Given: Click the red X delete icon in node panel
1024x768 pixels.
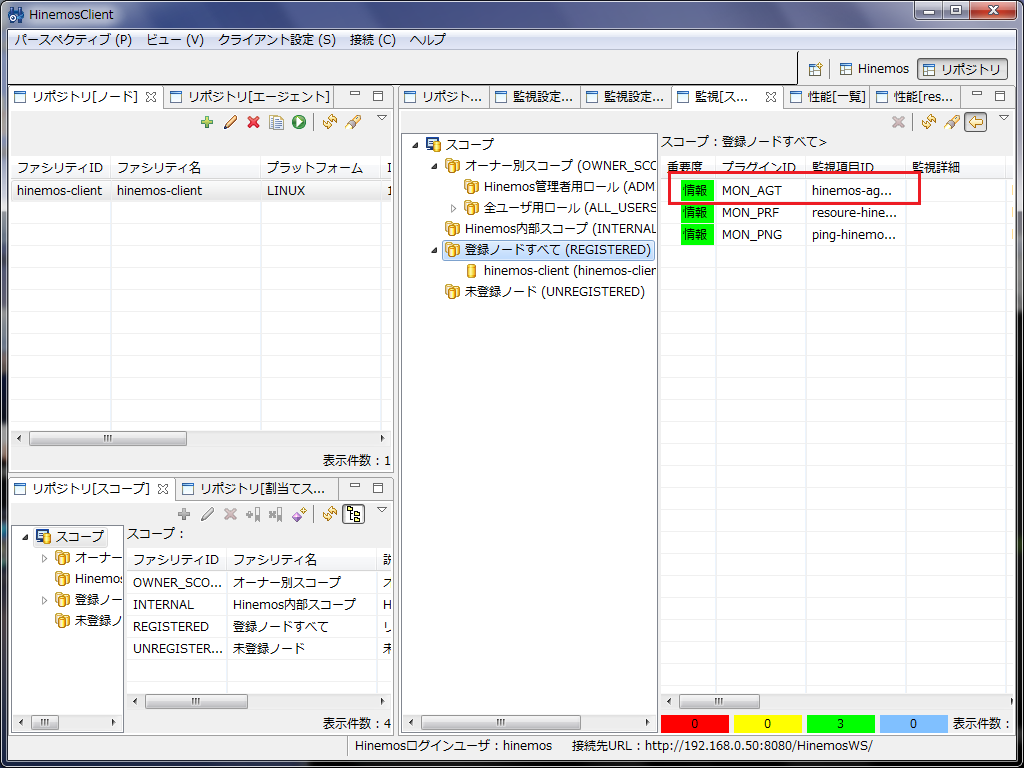Looking at the screenshot, I should (253, 122).
